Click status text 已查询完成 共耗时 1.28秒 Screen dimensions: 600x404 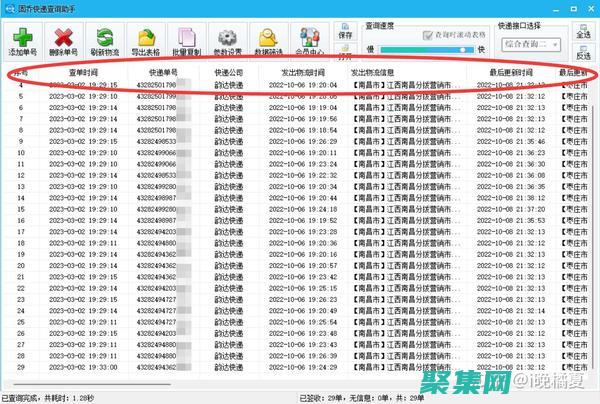[48, 399]
